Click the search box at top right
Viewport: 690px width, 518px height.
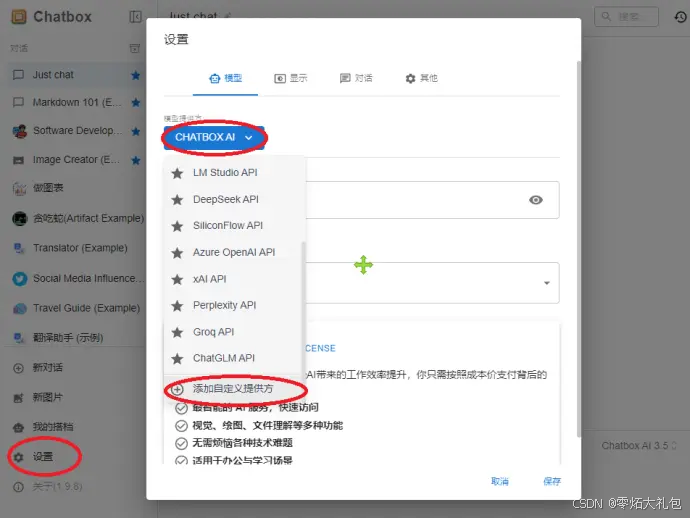626,17
